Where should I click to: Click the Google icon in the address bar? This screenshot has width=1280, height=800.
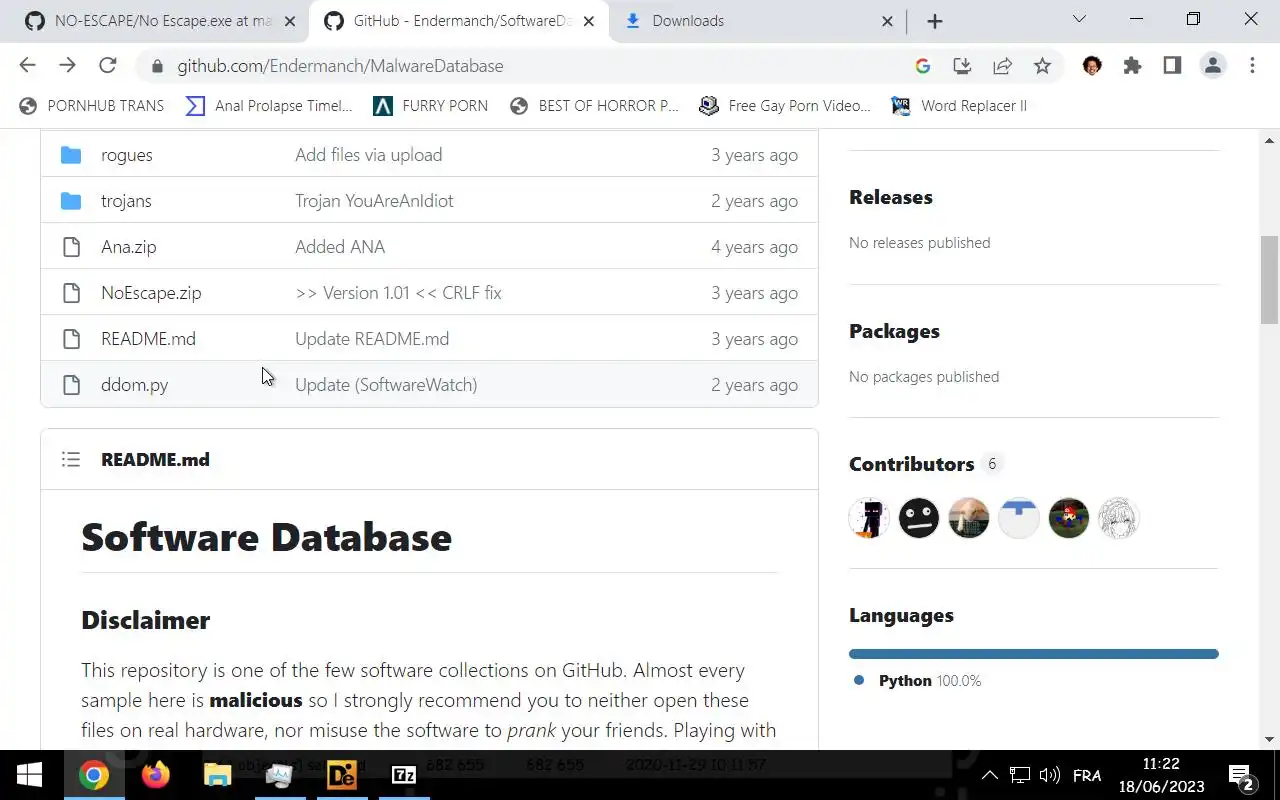tap(922, 66)
